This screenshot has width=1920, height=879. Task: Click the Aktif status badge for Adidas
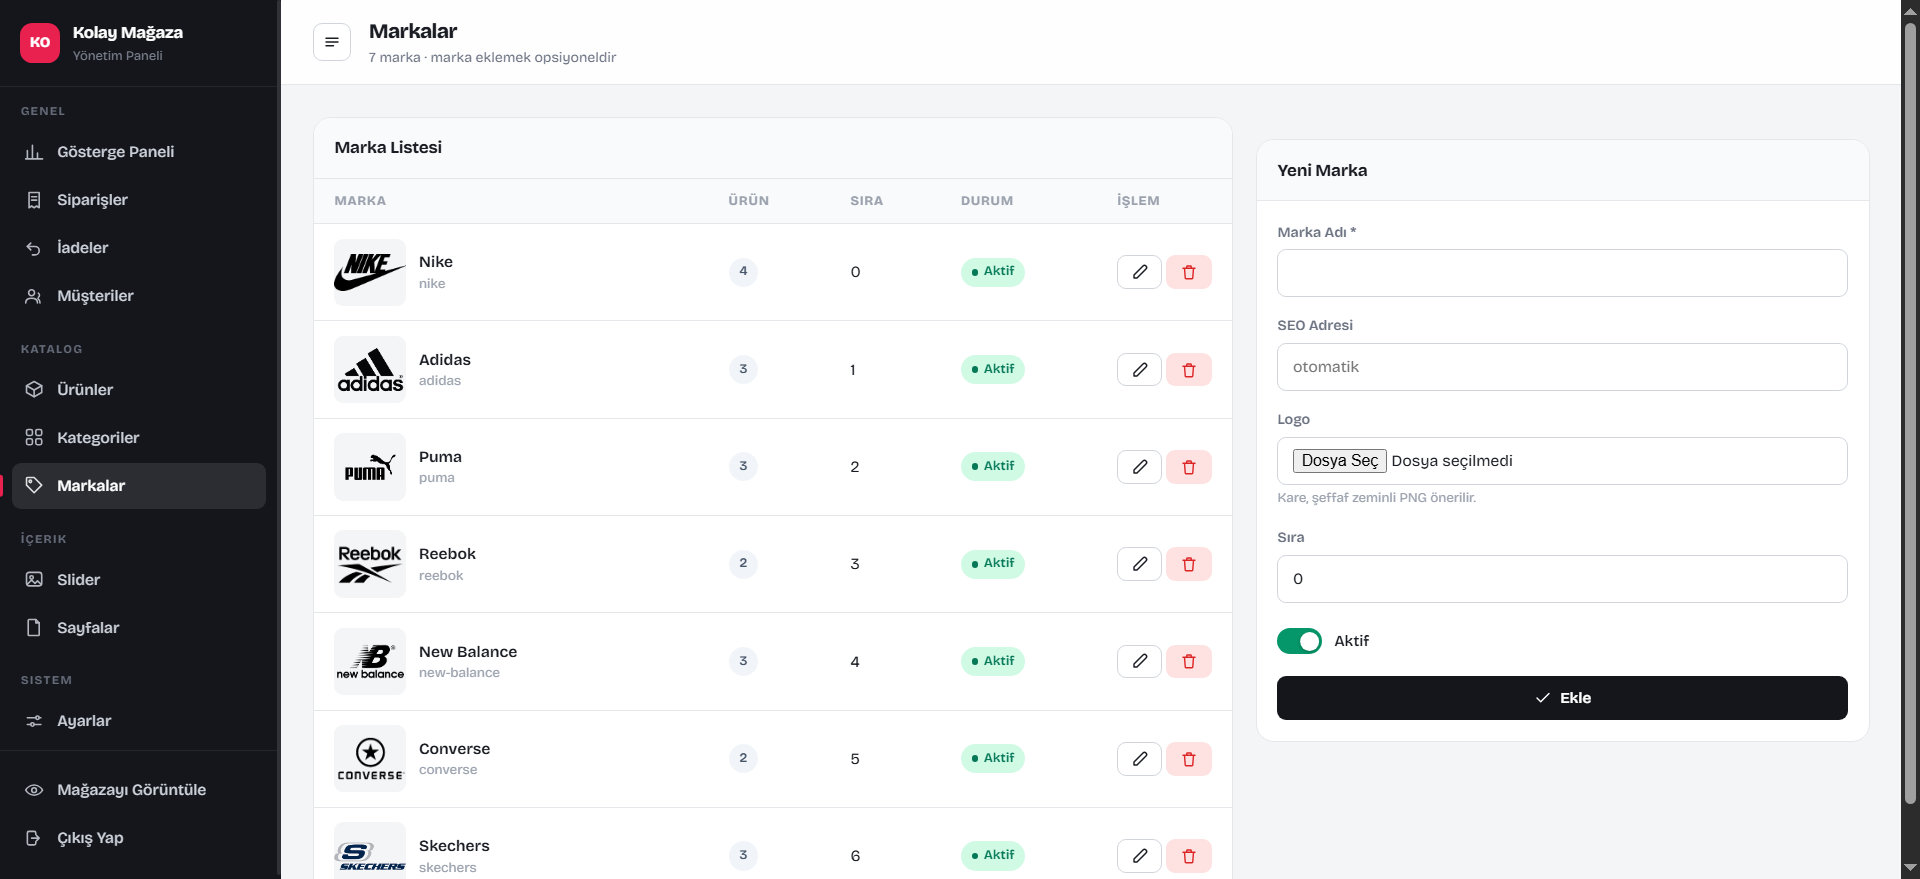pyautogui.click(x=993, y=370)
